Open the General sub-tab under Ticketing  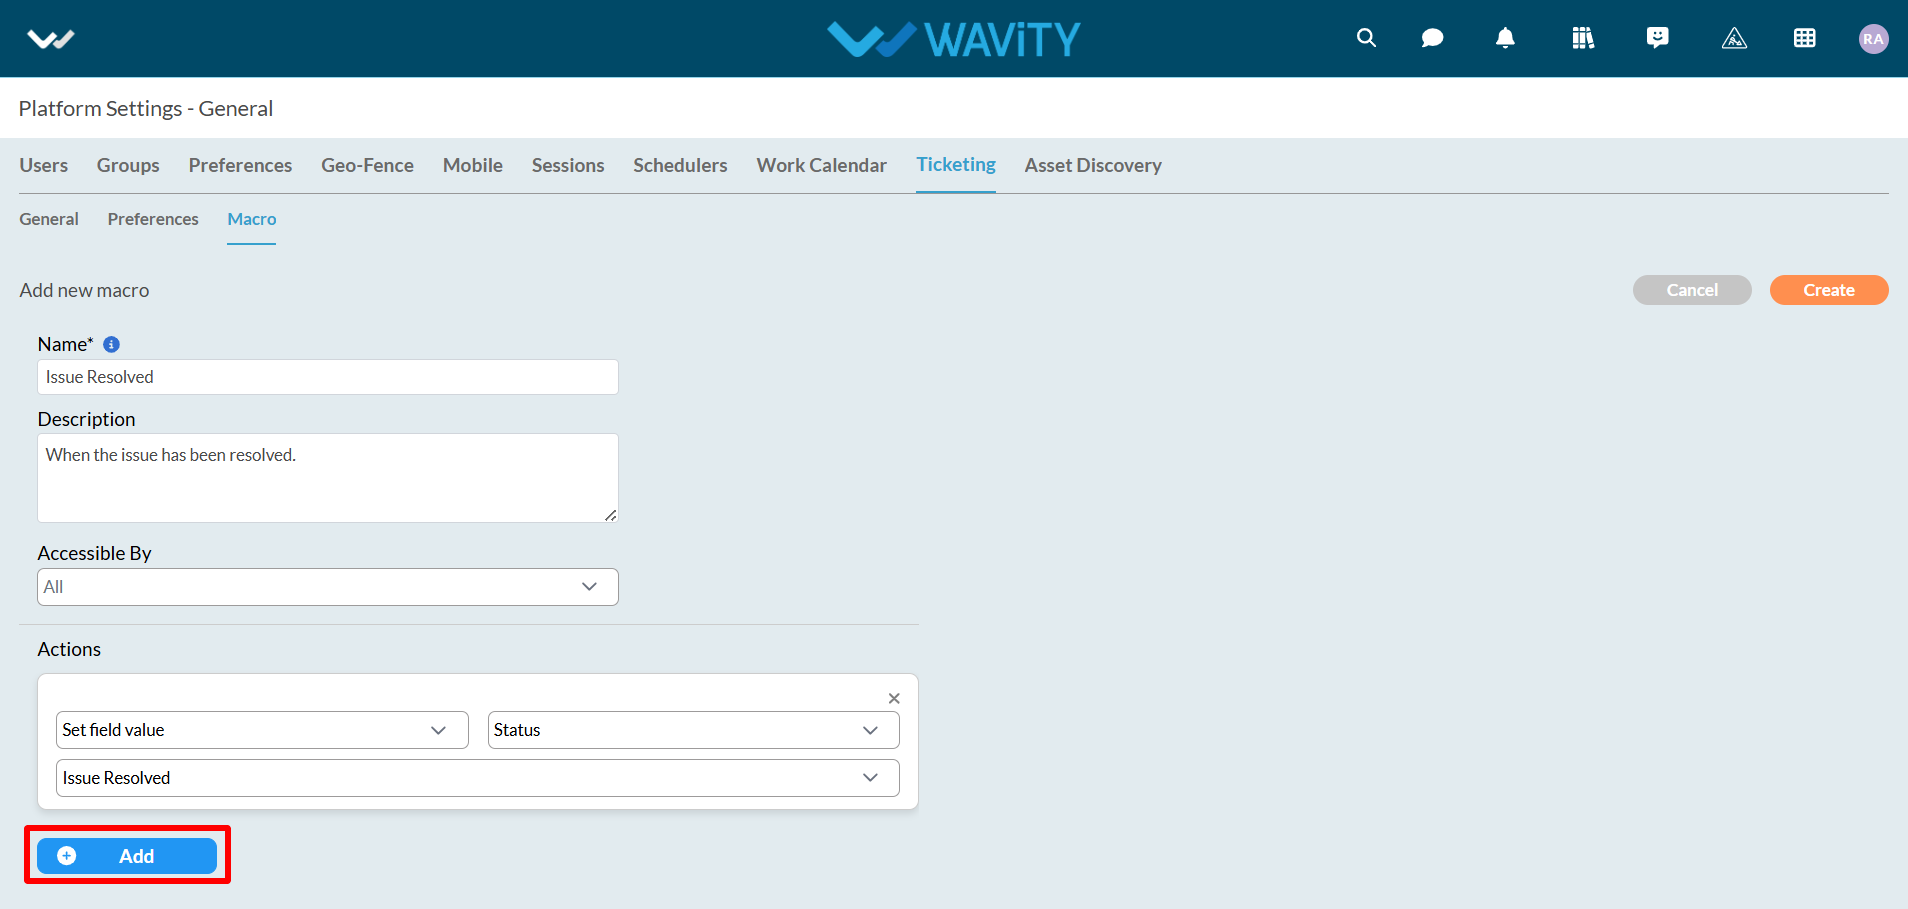click(x=49, y=219)
